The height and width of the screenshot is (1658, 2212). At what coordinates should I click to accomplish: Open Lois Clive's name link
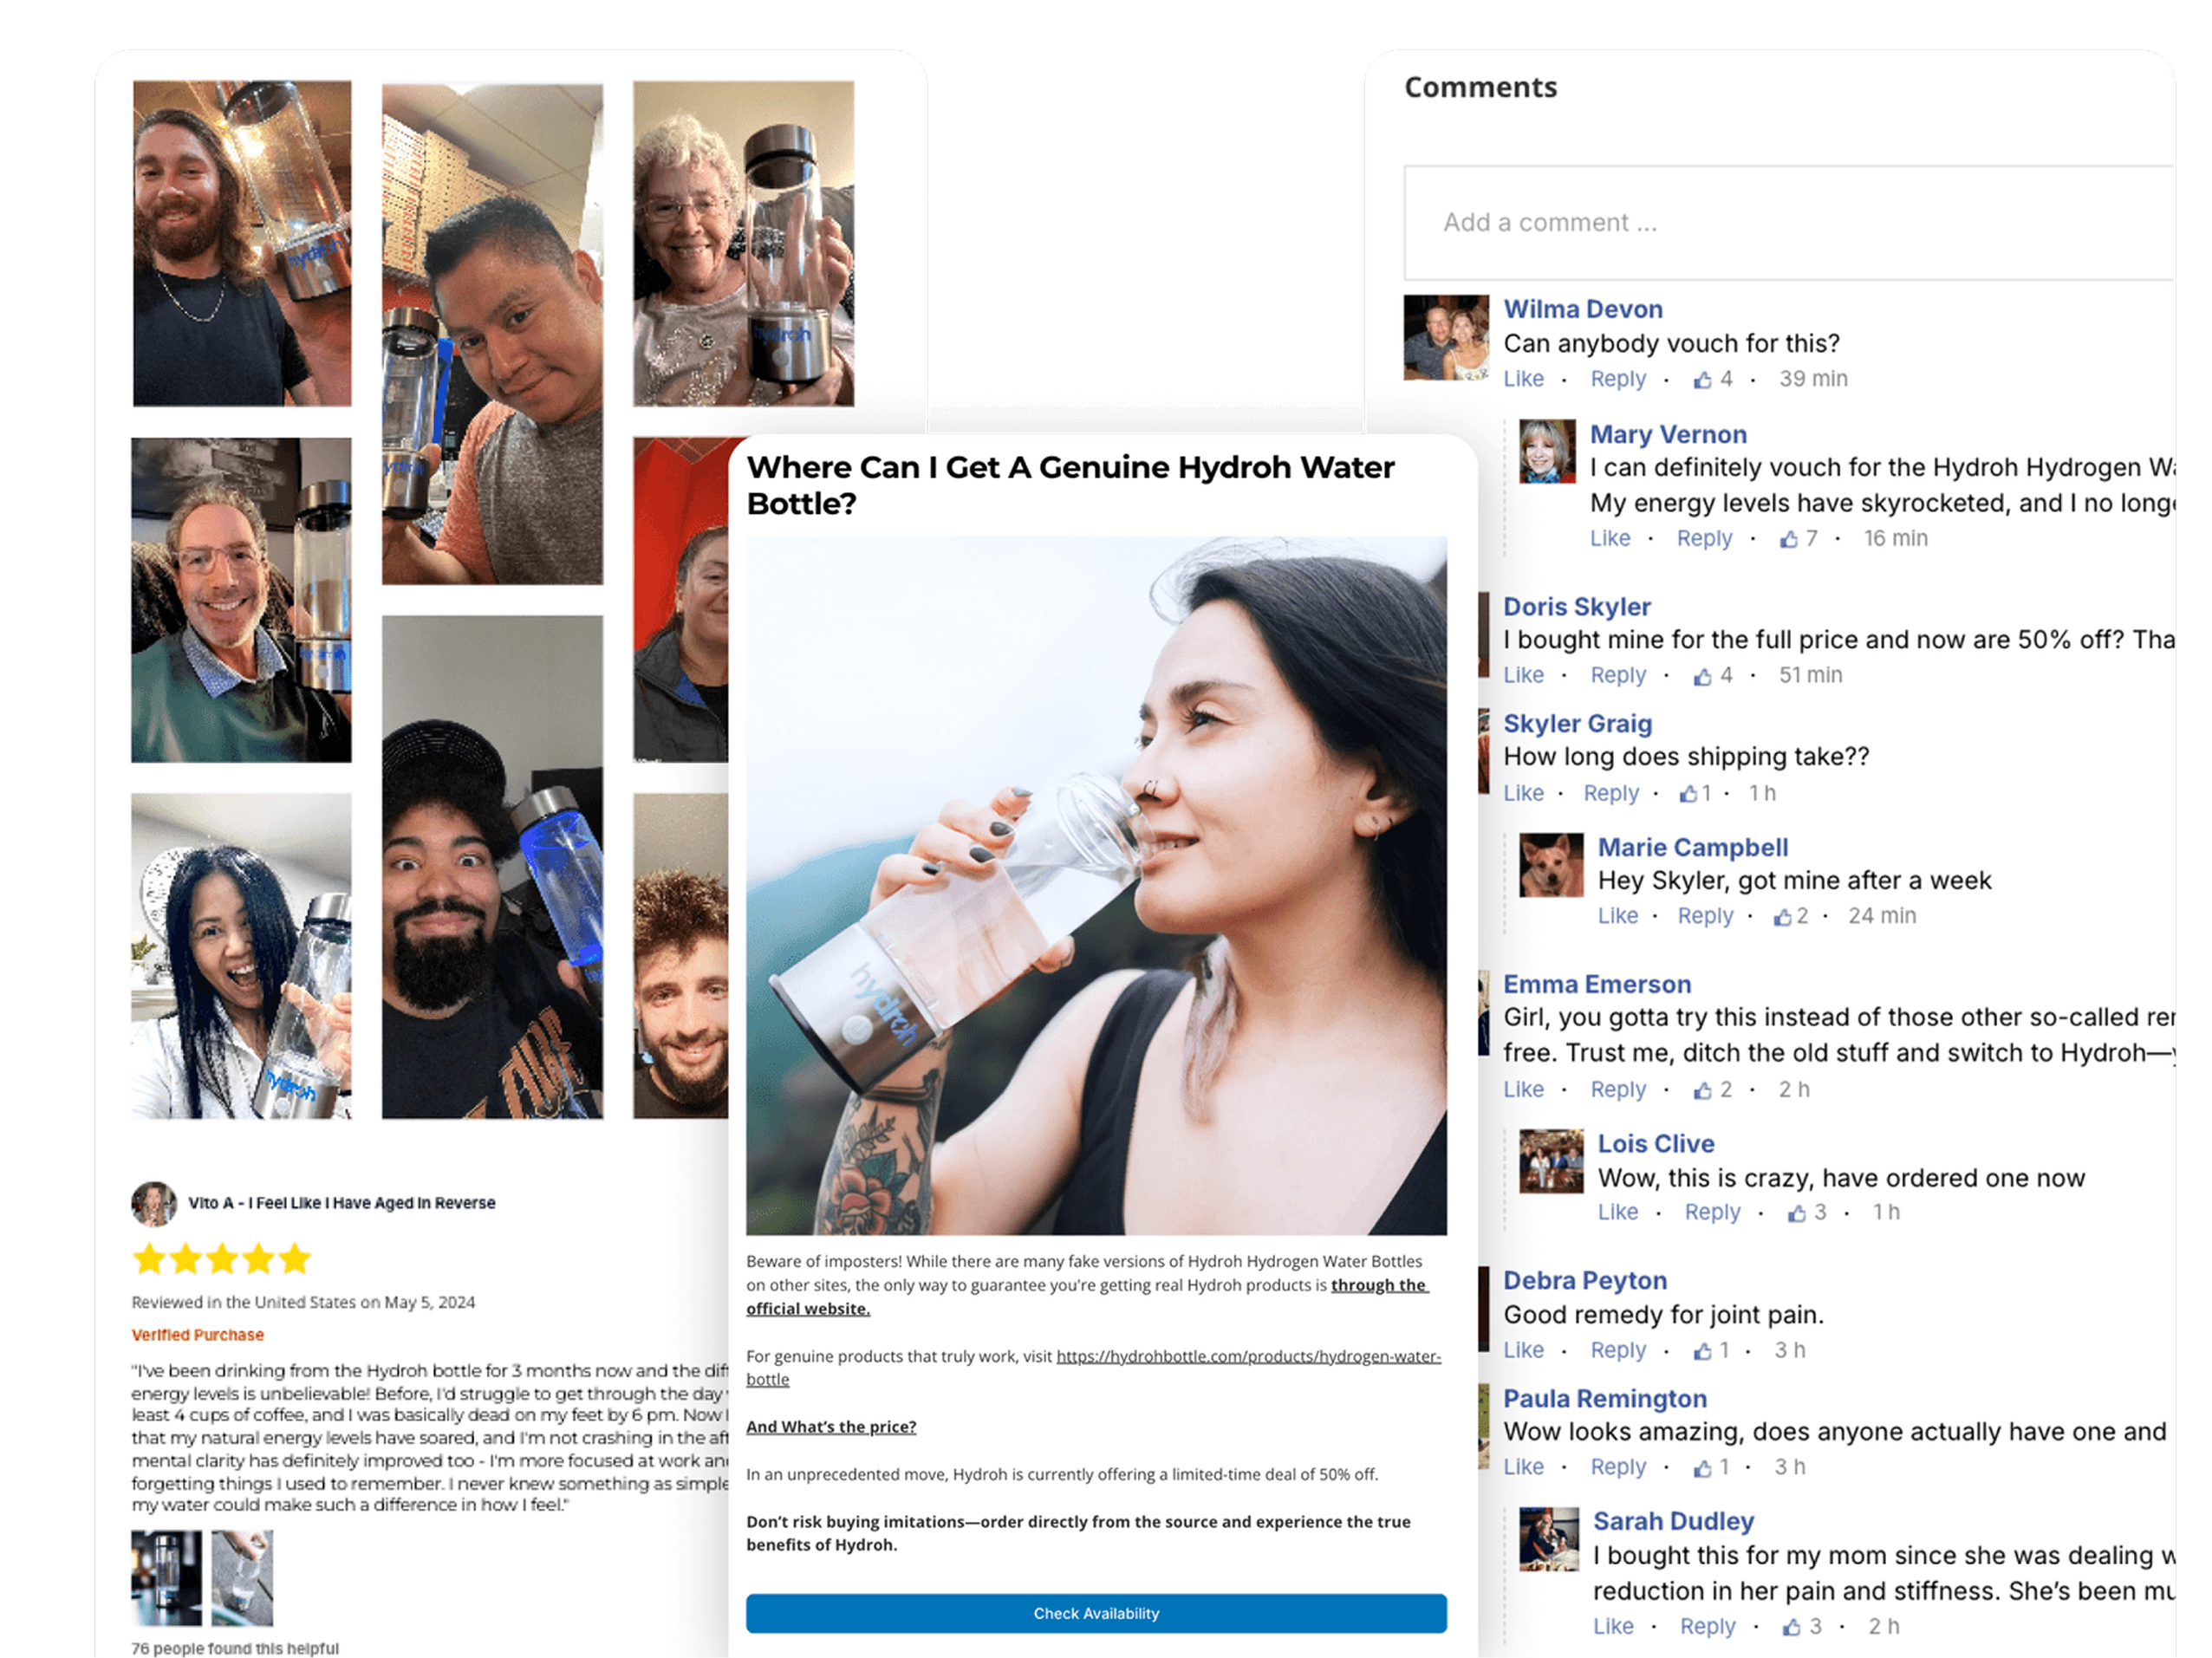(1655, 1144)
